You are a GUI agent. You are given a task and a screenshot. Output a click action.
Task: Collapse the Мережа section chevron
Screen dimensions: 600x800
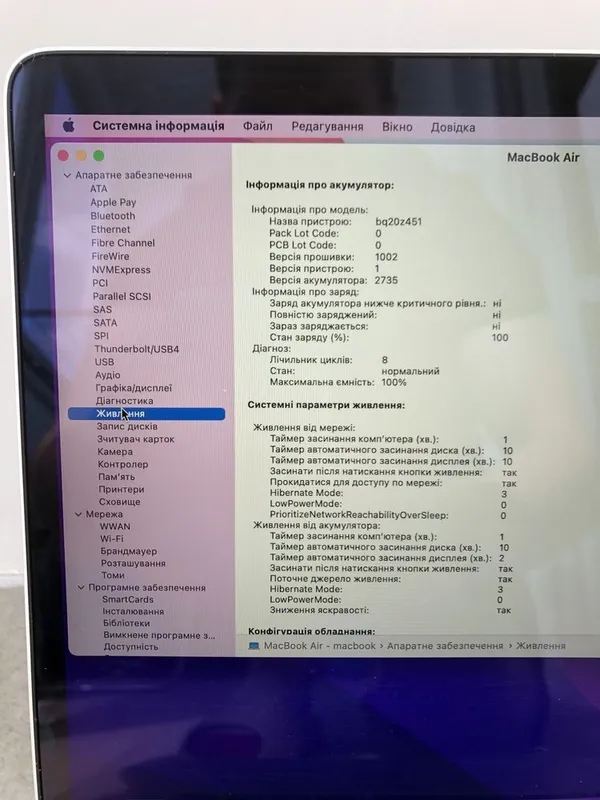(x=79, y=514)
